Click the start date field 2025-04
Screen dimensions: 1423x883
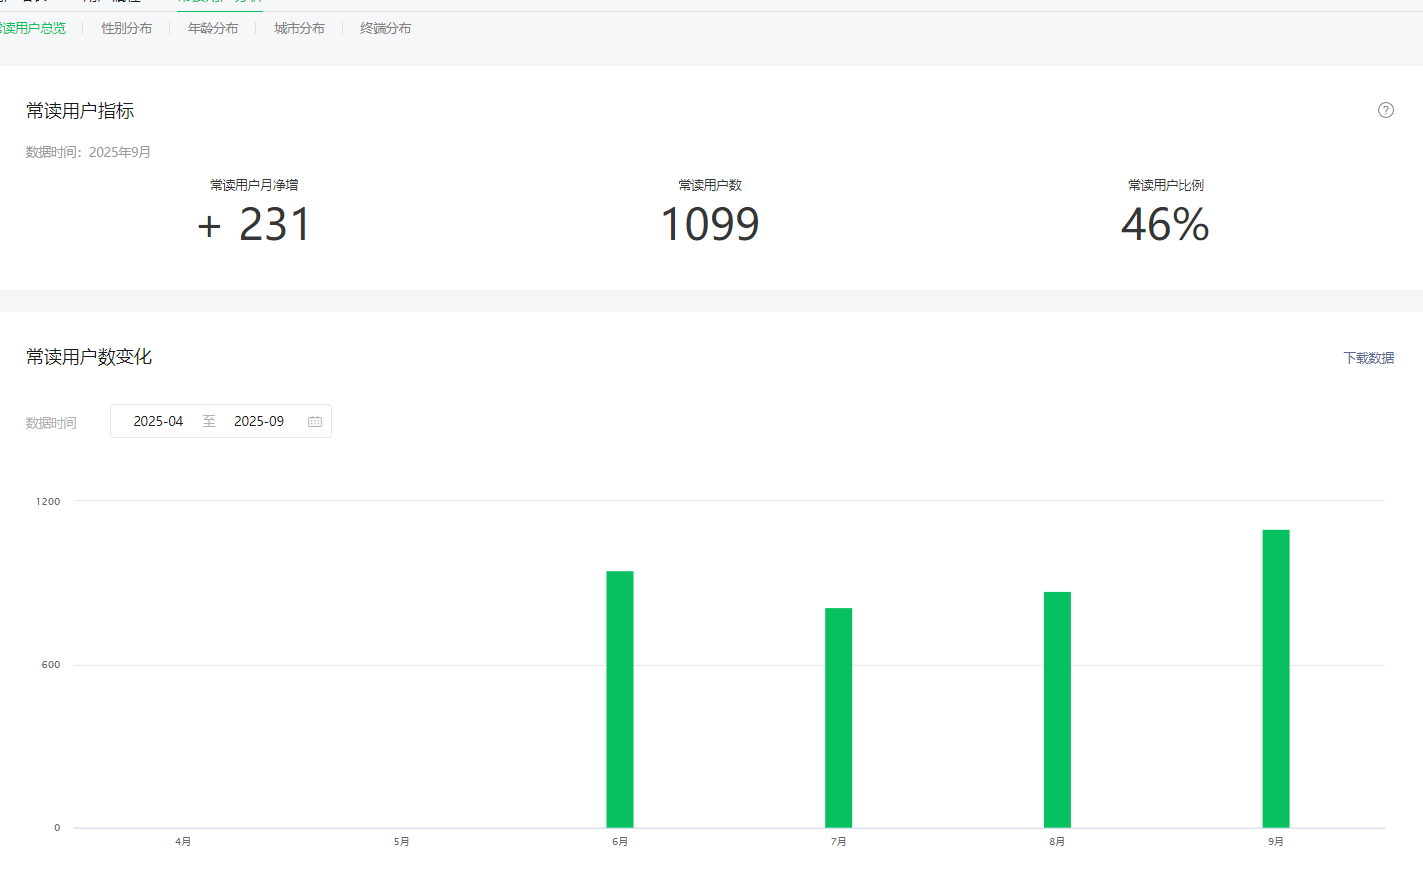(x=158, y=421)
